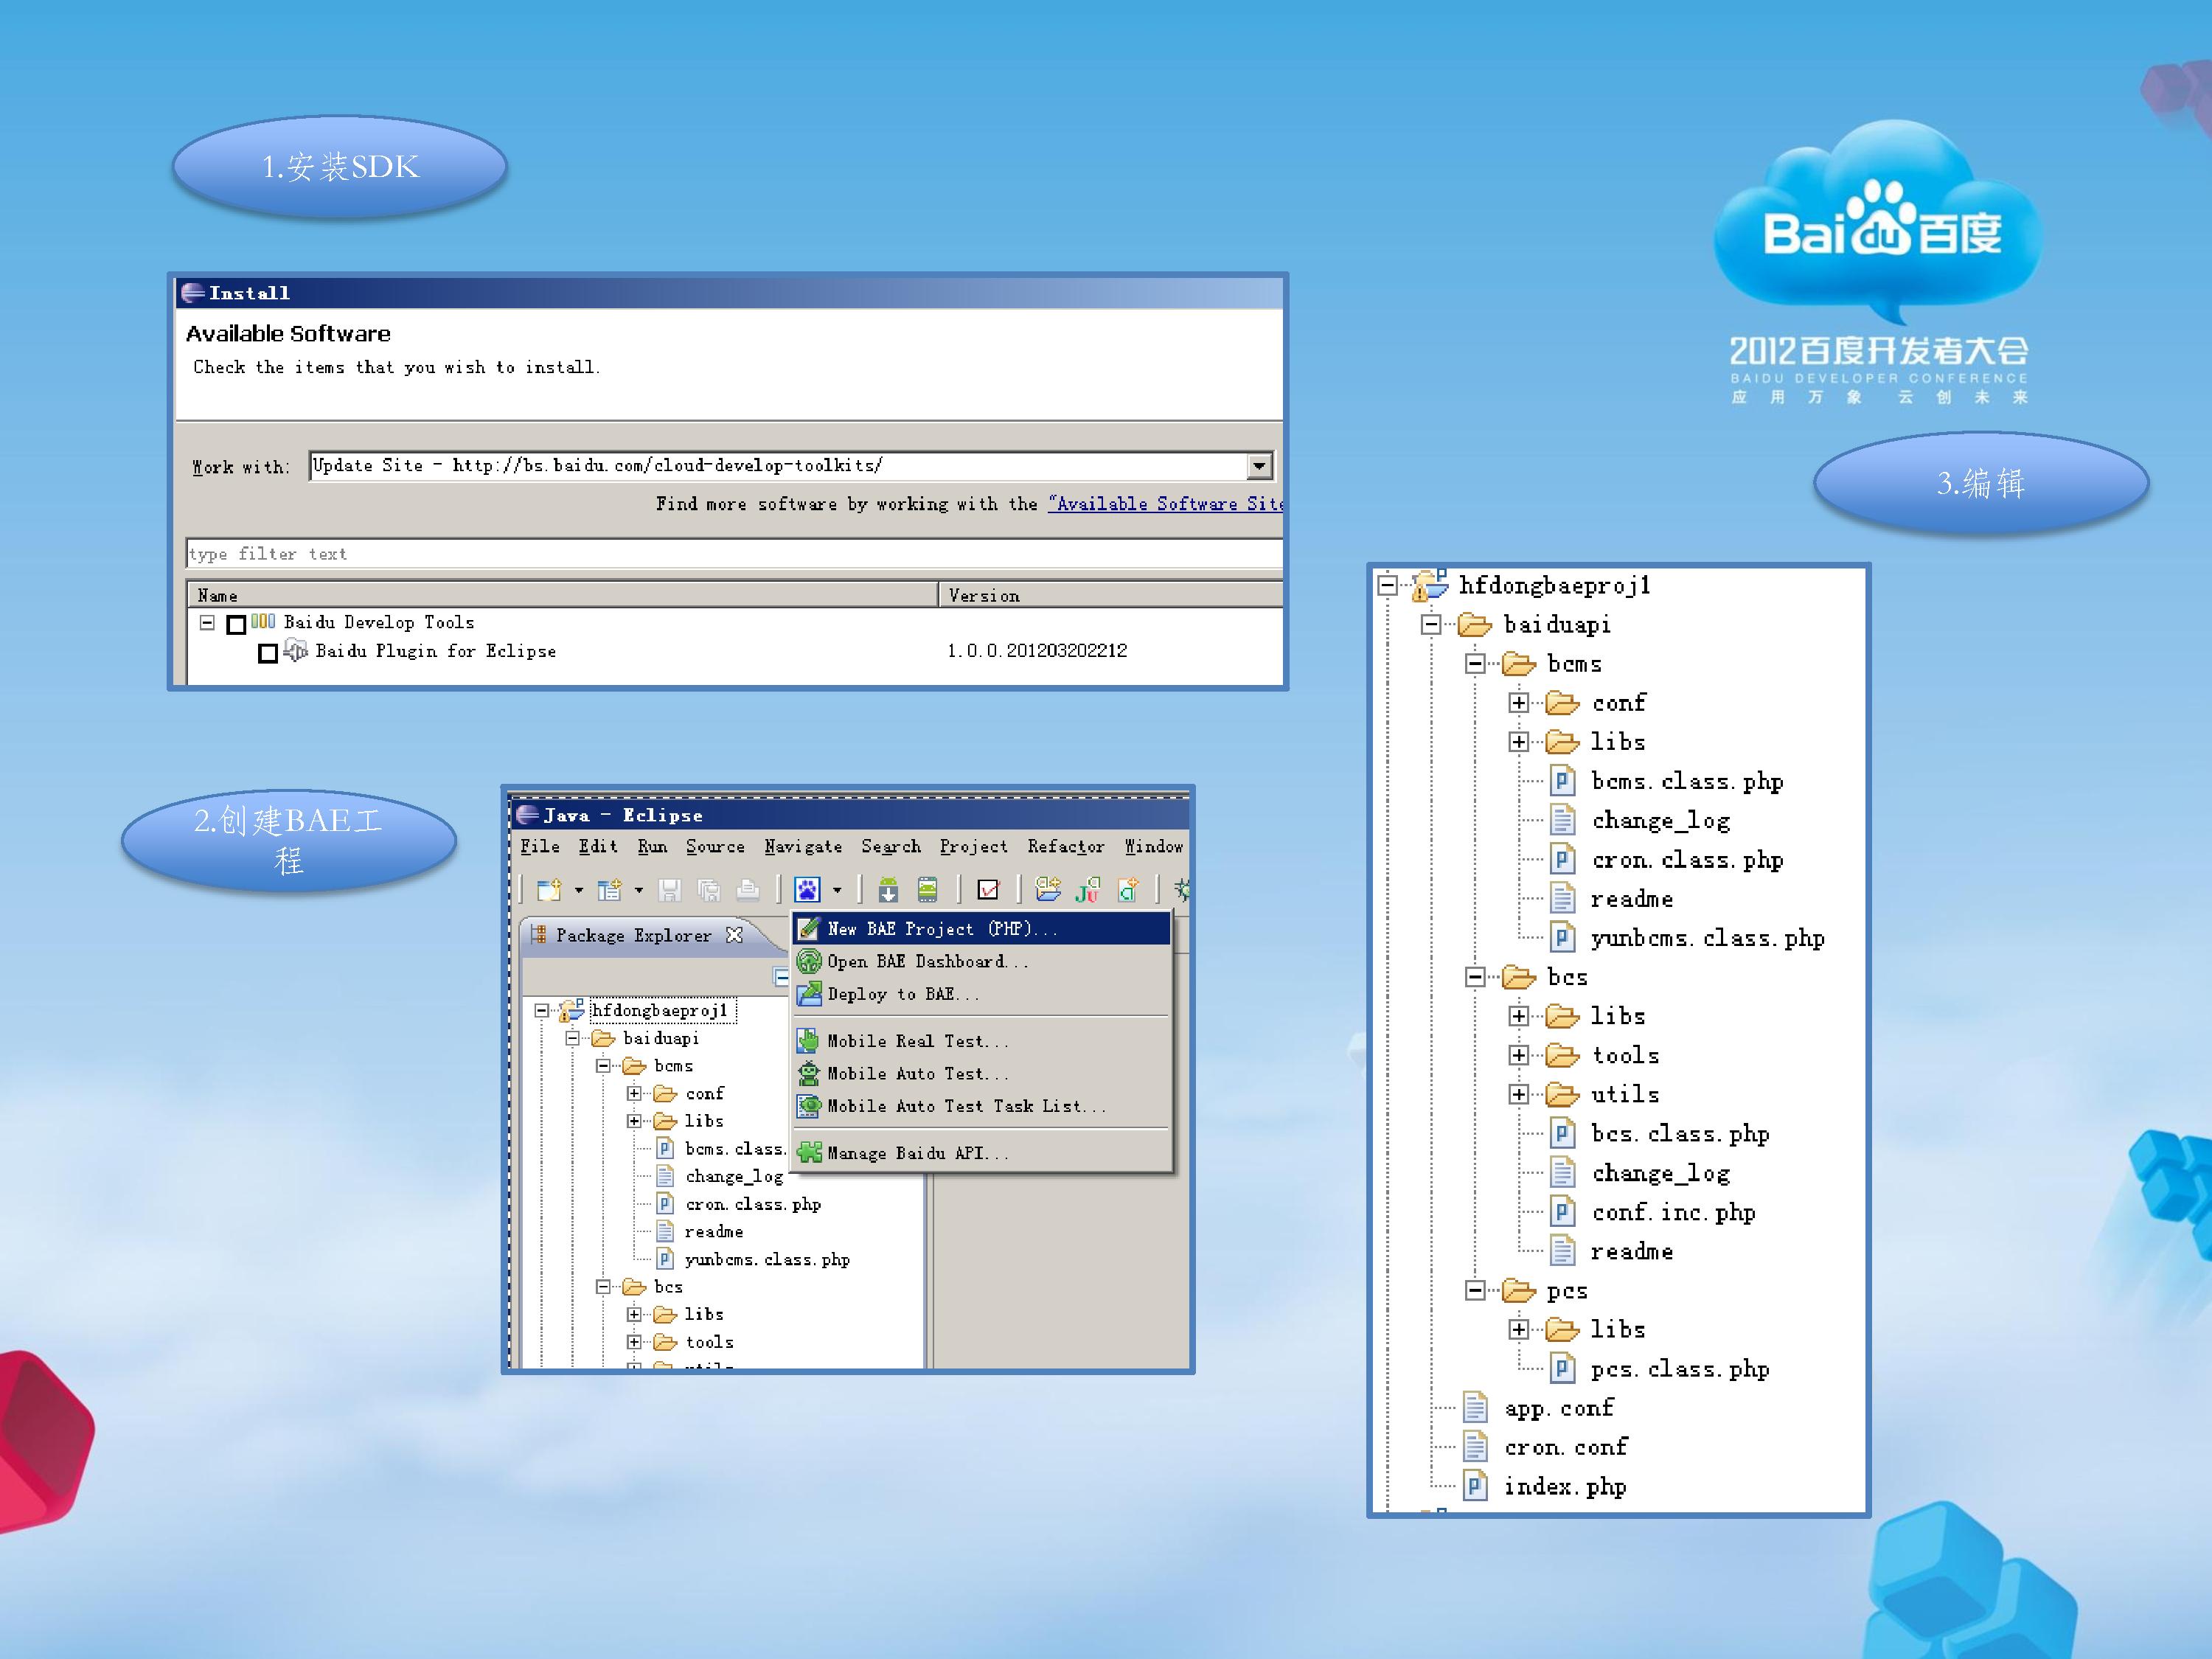The width and height of the screenshot is (2212, 1659).
Task: Click the Name column header in Install dialog
Action: (x=562, y=595)
